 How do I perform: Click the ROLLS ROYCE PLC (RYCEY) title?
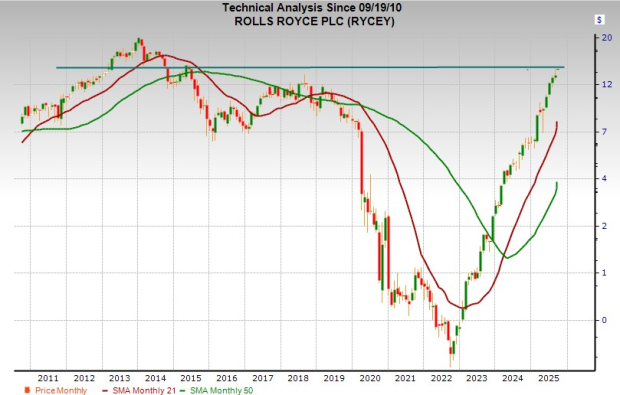pos(314,21)
